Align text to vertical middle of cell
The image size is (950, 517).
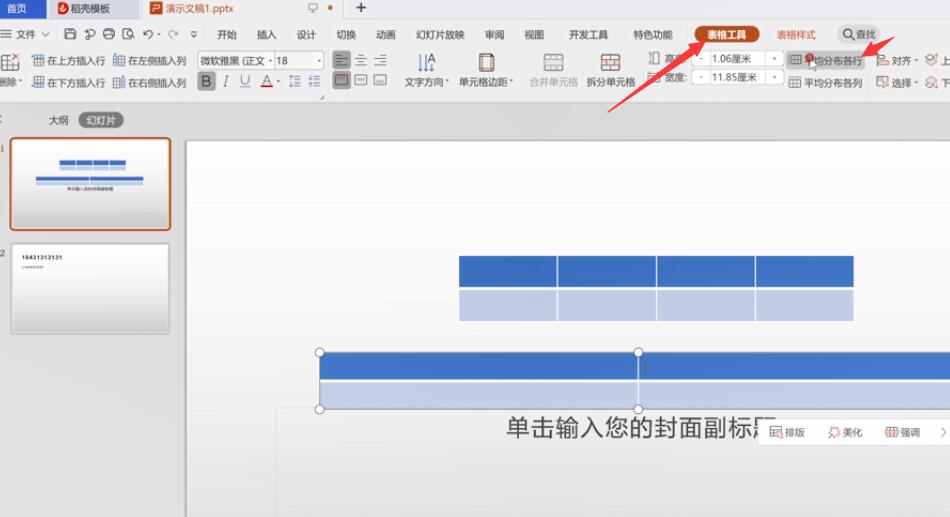click(361, 80)
